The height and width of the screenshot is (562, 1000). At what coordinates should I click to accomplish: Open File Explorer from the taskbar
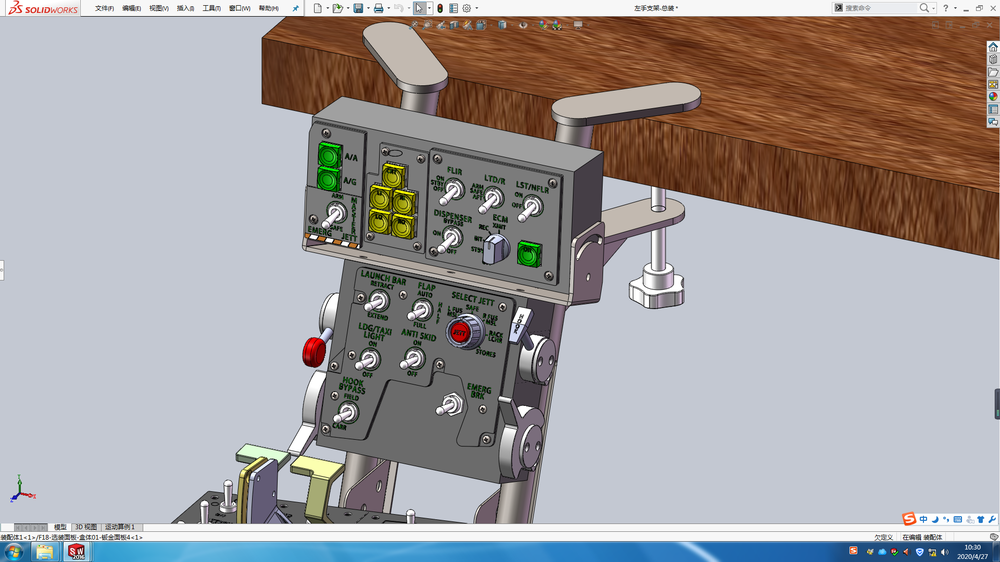click(x=45, y=552)
